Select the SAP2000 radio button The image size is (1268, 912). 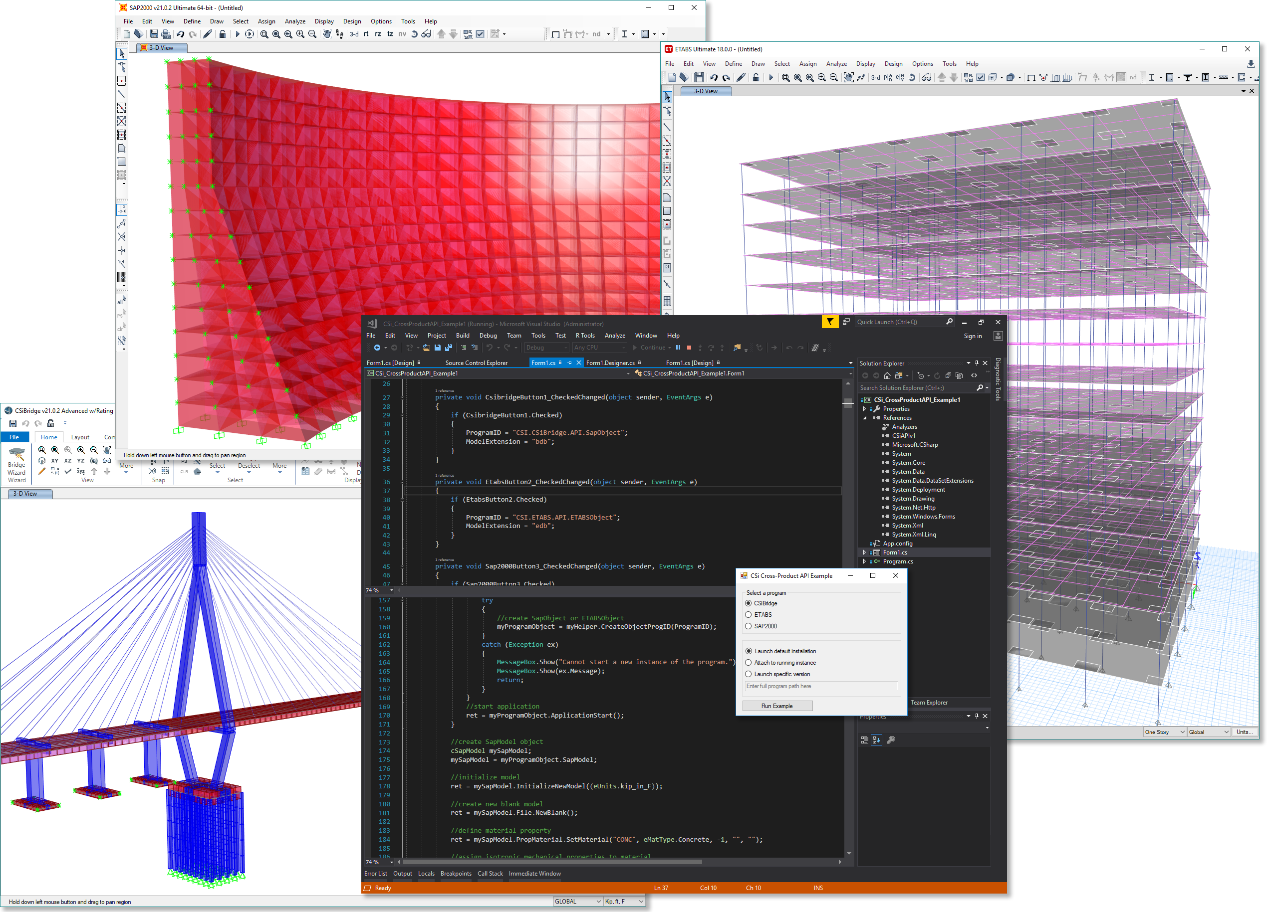pyautogui.click(x=749, y=627)
